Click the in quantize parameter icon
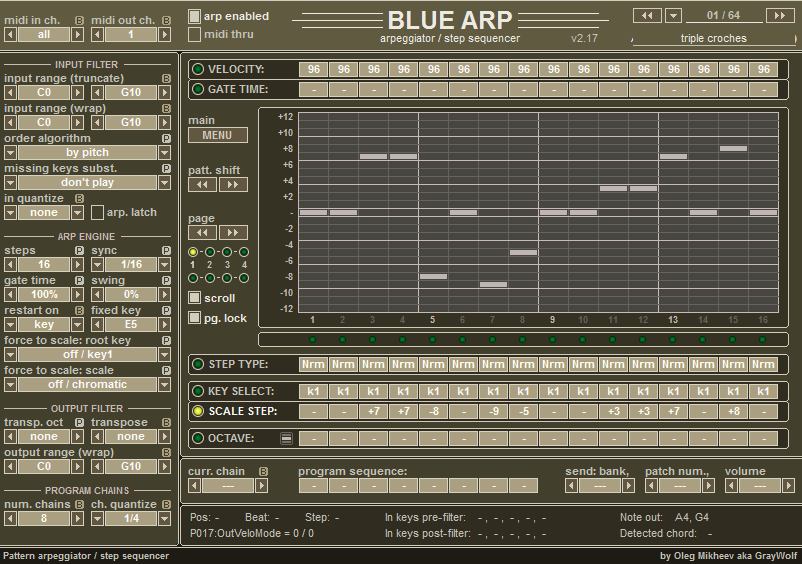802x564 pixels. point(79,198)
